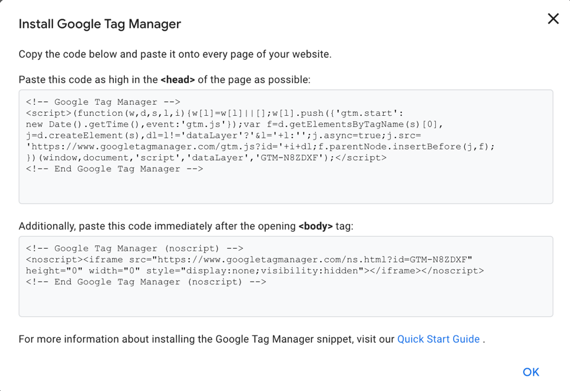Click the noscript iframe src URL line
Image resolution: width=570 pixels, height=391 pixels.
[x=249, y=260]
